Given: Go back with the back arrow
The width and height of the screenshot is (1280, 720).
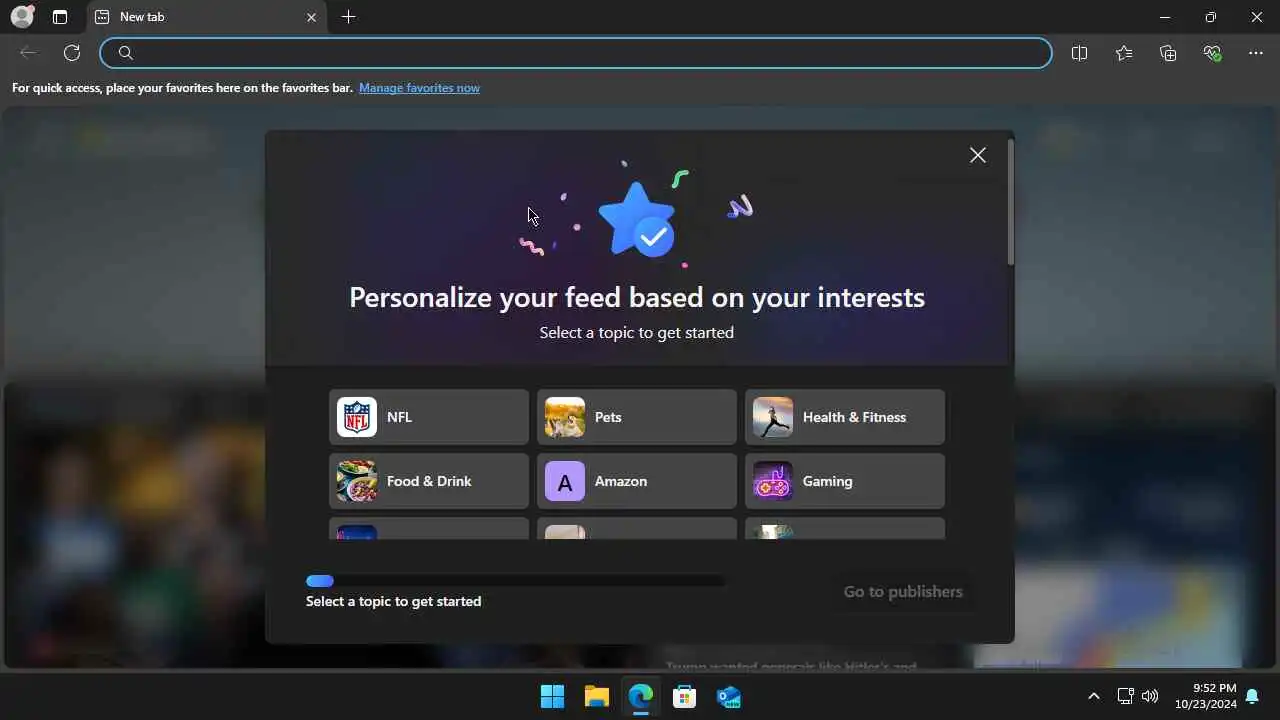Looking at the screenshot, I should (28, 53).
